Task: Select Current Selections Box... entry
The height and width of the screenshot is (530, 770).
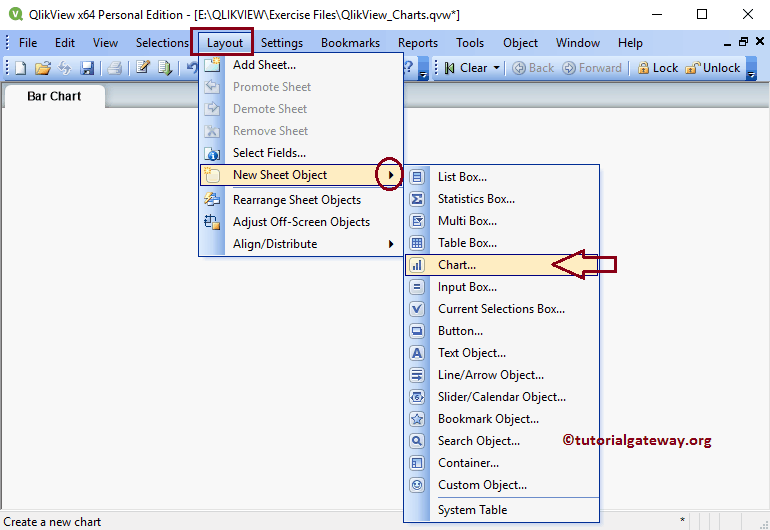Action: (501, 309)
